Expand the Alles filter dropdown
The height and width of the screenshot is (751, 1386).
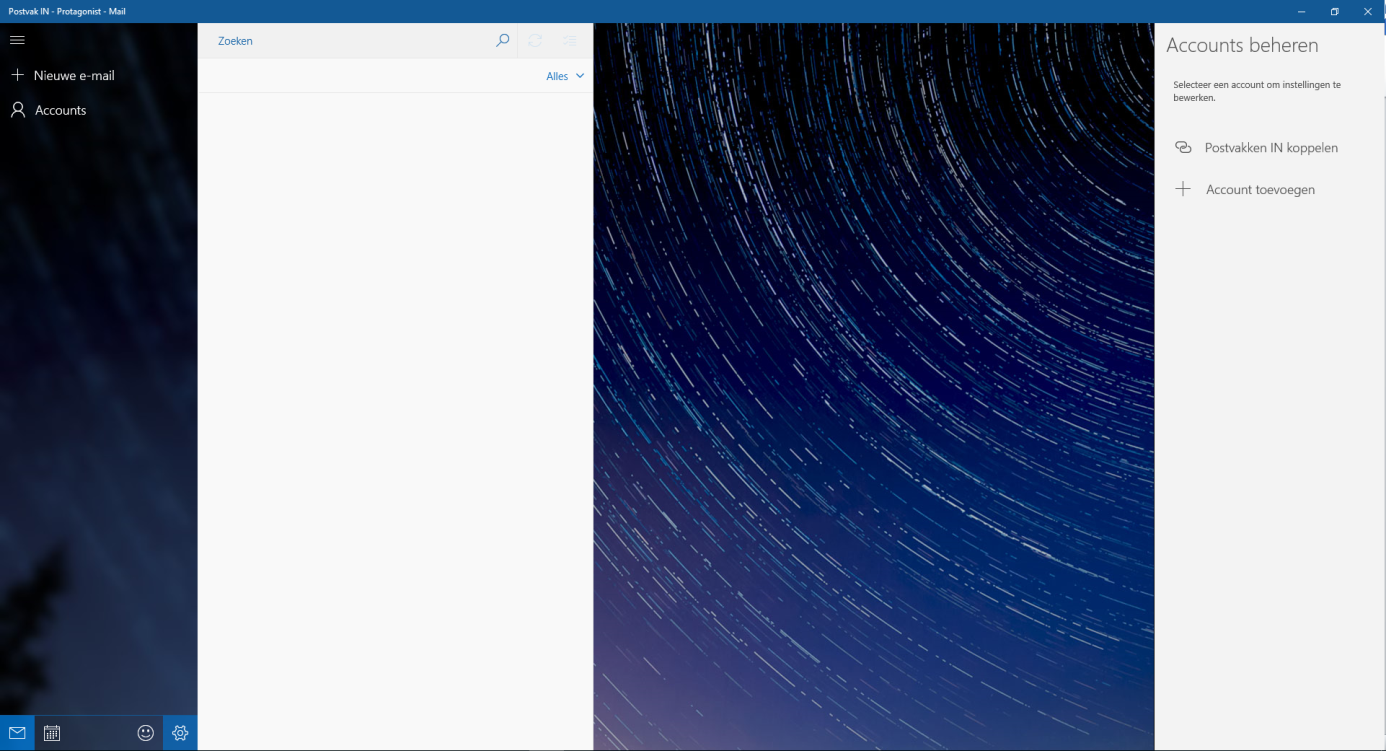(565, 76)
